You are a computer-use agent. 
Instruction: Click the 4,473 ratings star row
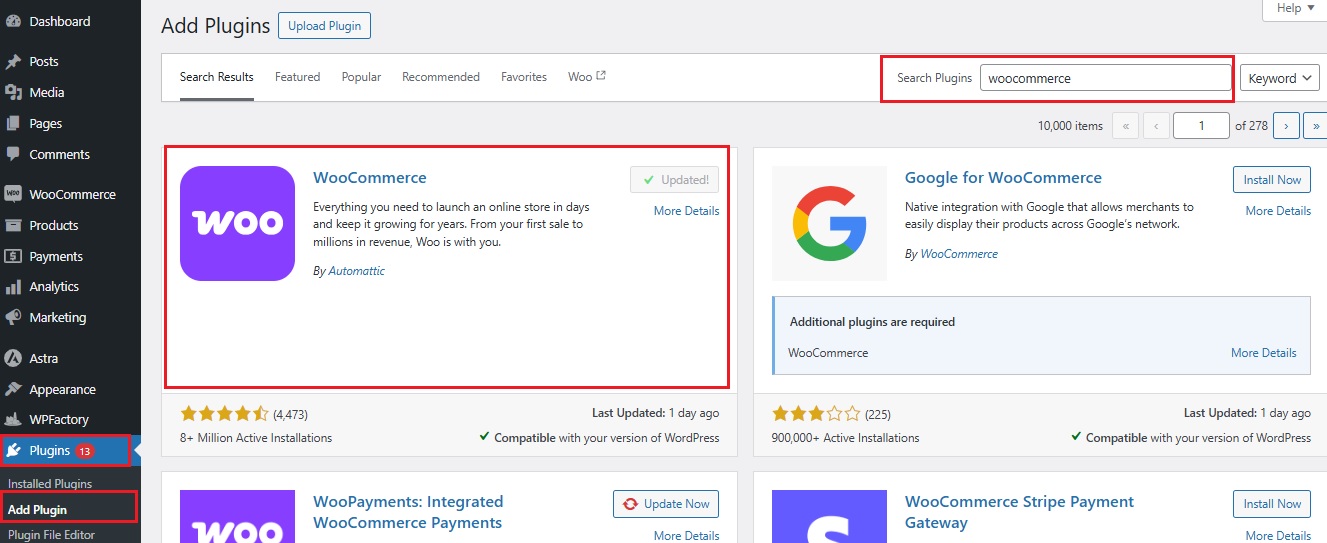[x=224, y=413]
